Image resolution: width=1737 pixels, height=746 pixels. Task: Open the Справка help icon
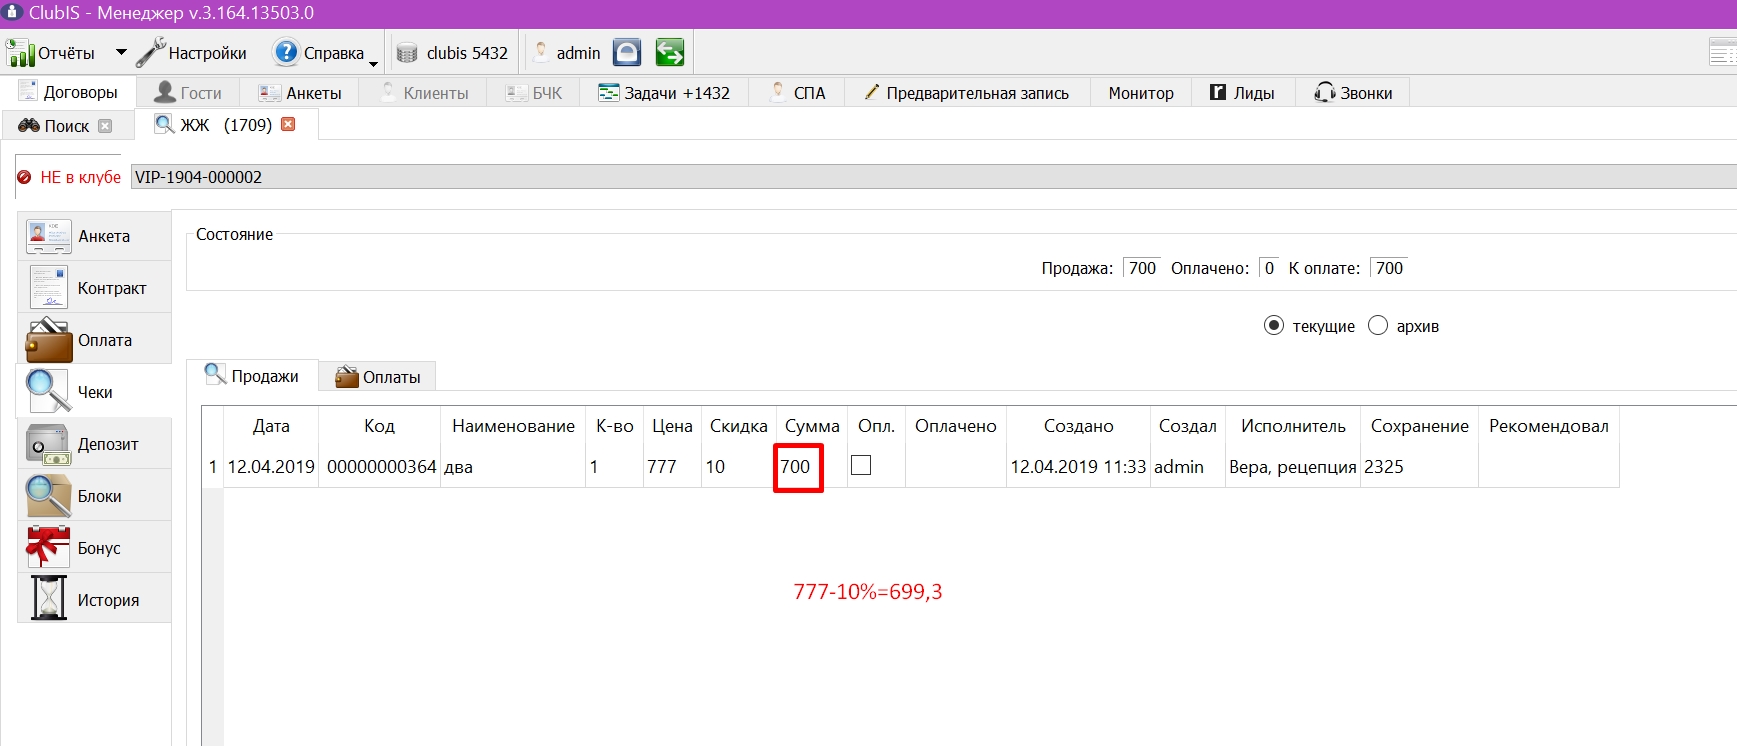pos(286,52)
